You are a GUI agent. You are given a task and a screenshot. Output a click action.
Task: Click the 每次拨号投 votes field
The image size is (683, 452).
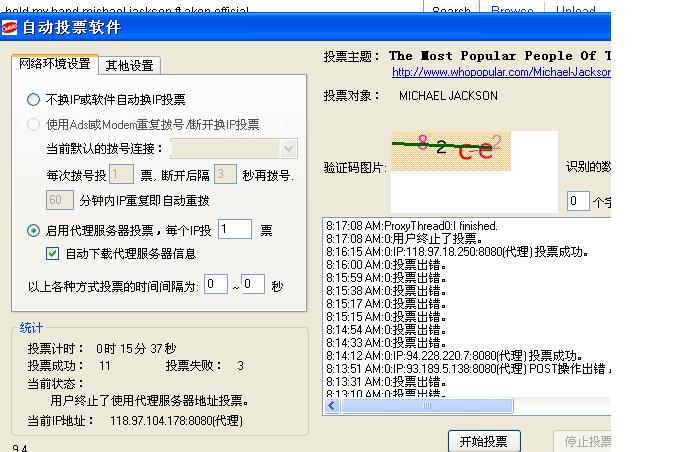[x=121, y=175]
